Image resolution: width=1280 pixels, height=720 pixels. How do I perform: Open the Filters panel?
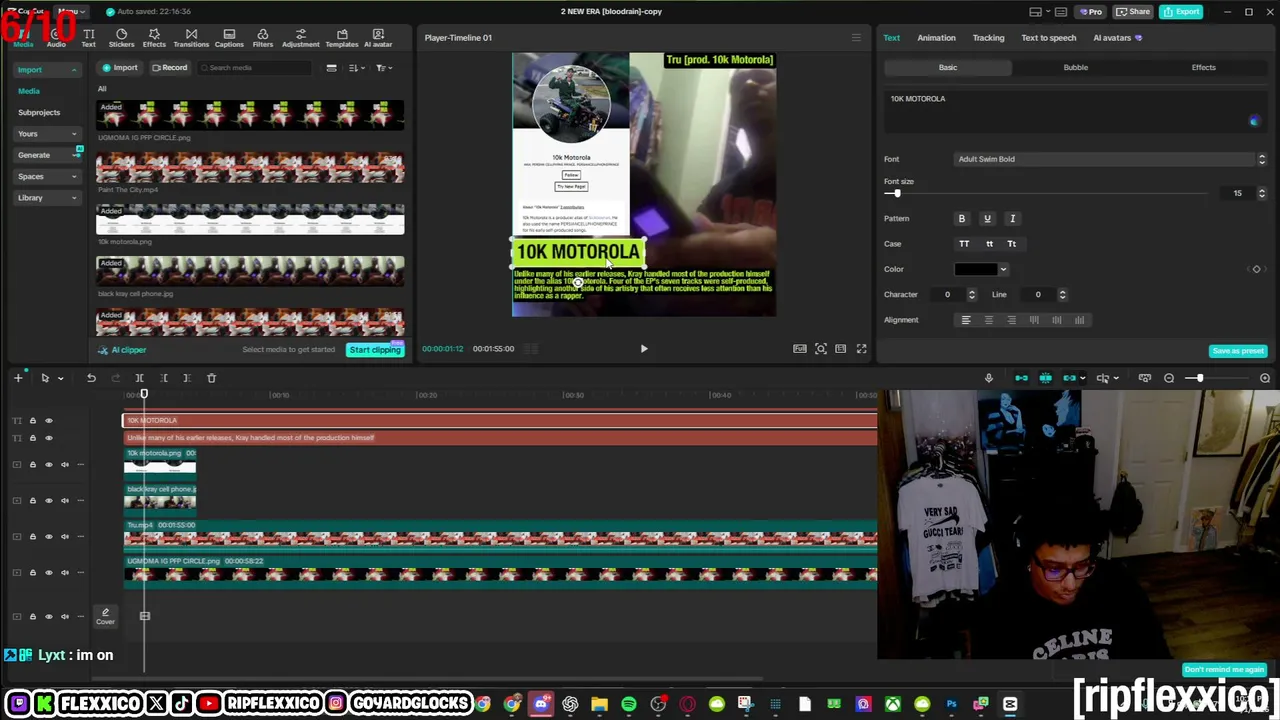[x=263, y=38]
